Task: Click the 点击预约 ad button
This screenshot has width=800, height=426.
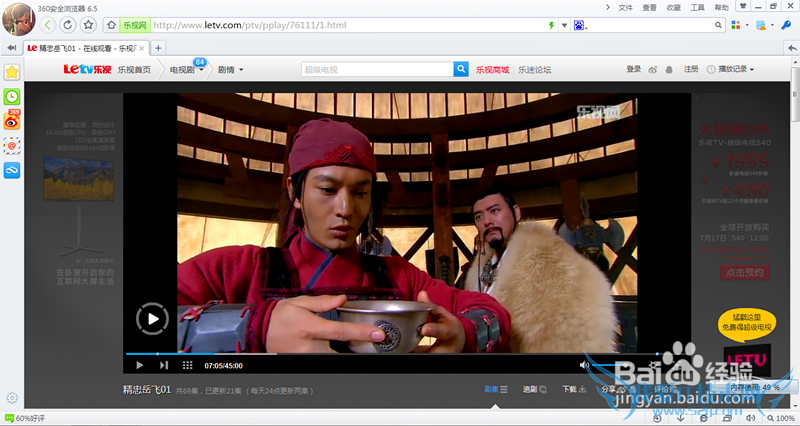Action: point(745,272)
